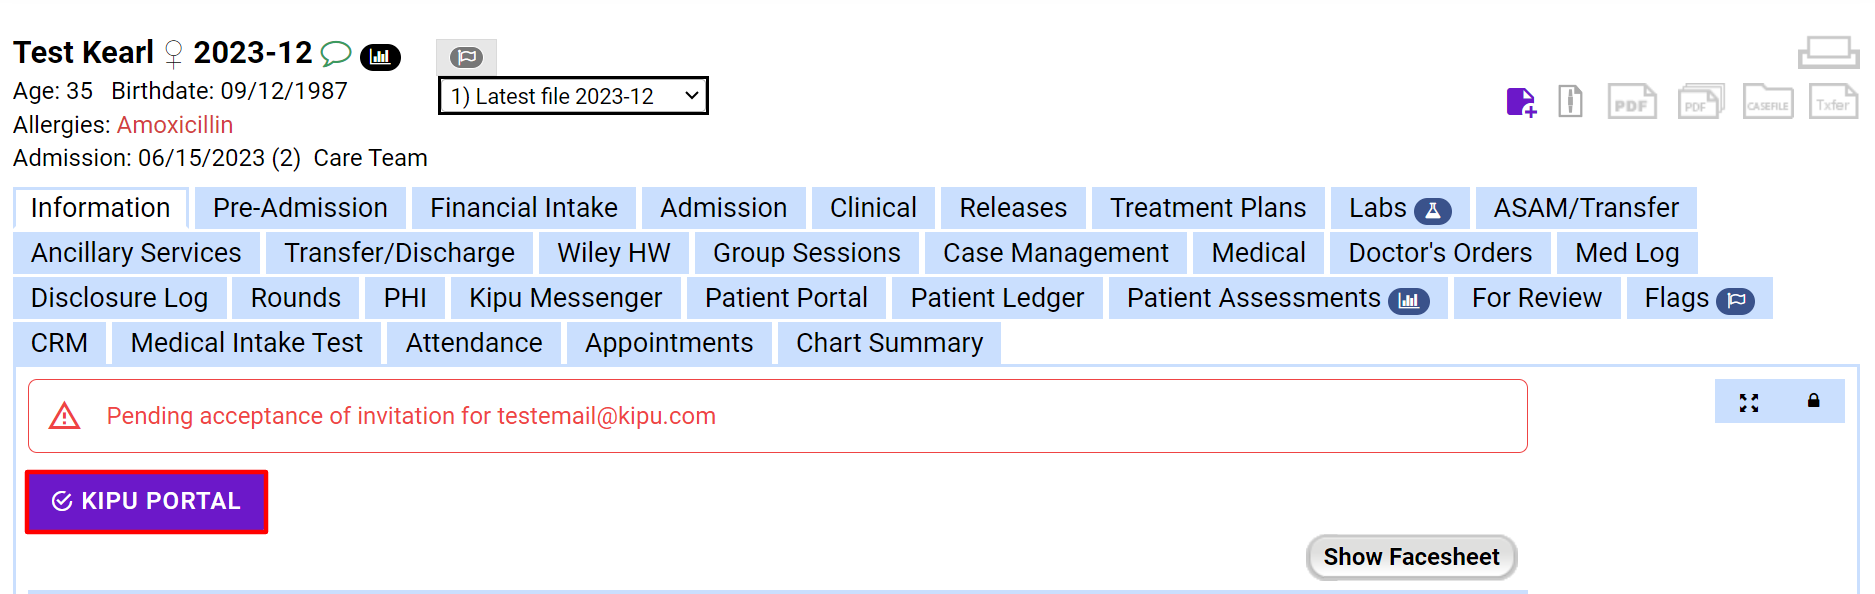Select the Patient Assessments tab

click(1277, 298)
